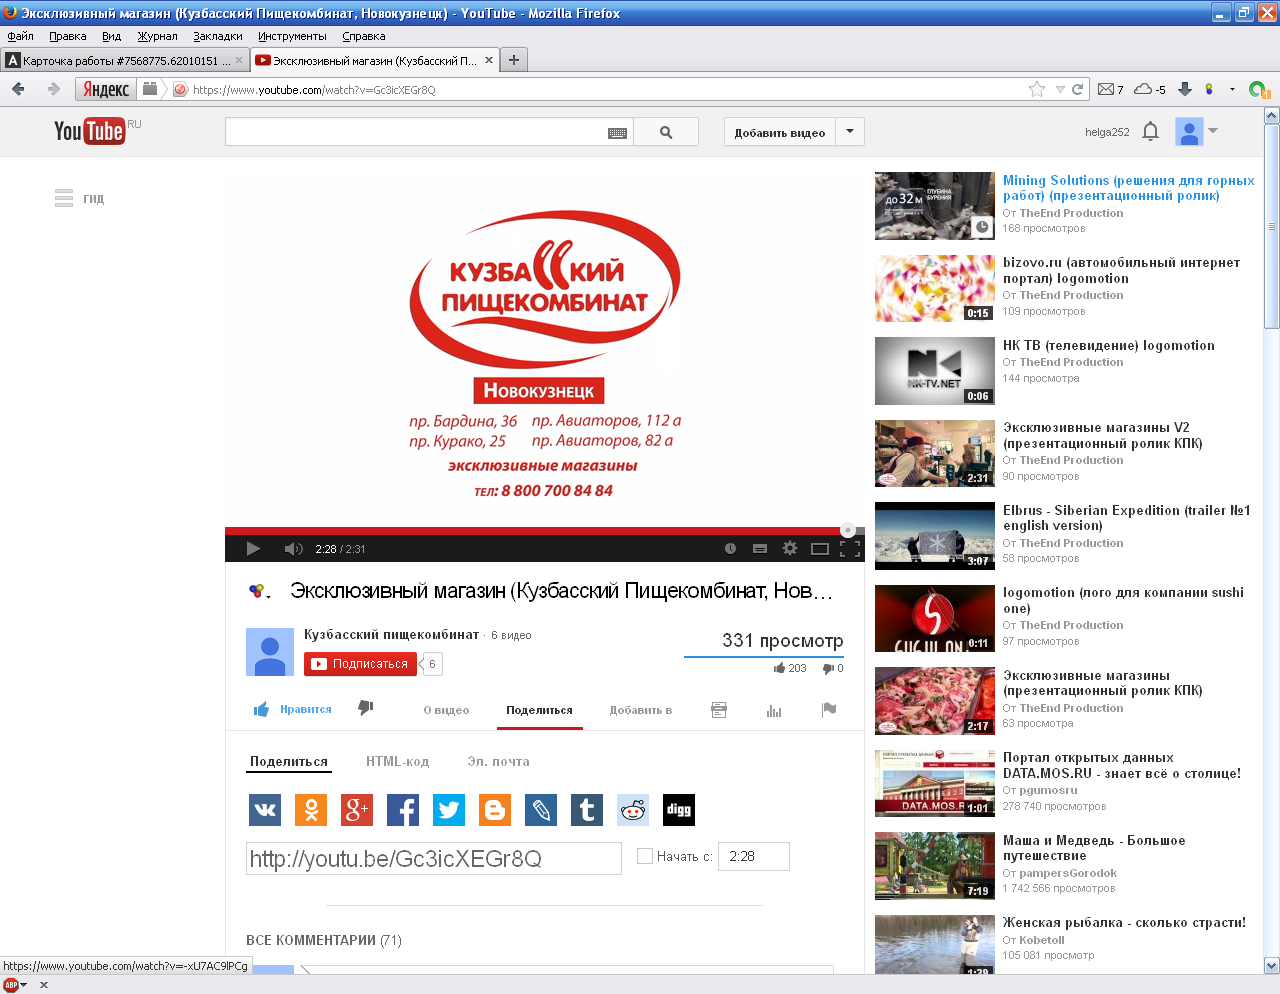
Task: Toggle theater mode in the player
Action: pos(820,548)
